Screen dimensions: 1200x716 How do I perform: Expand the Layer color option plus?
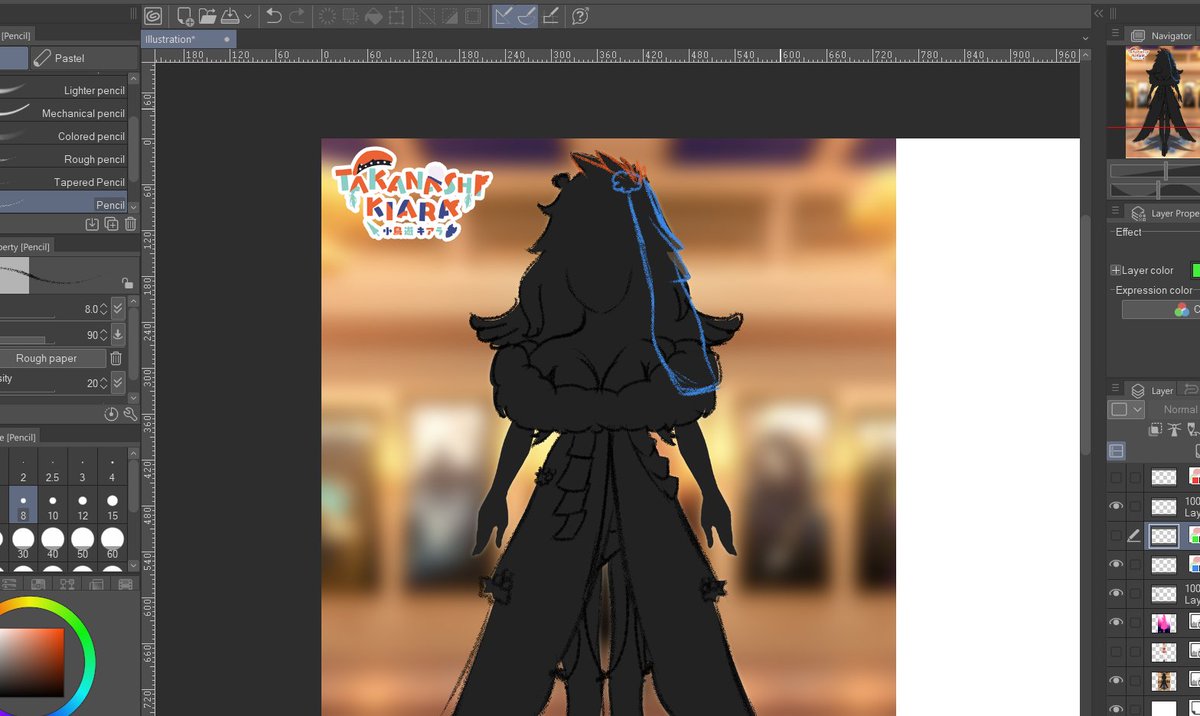(x=1116, y=270)
